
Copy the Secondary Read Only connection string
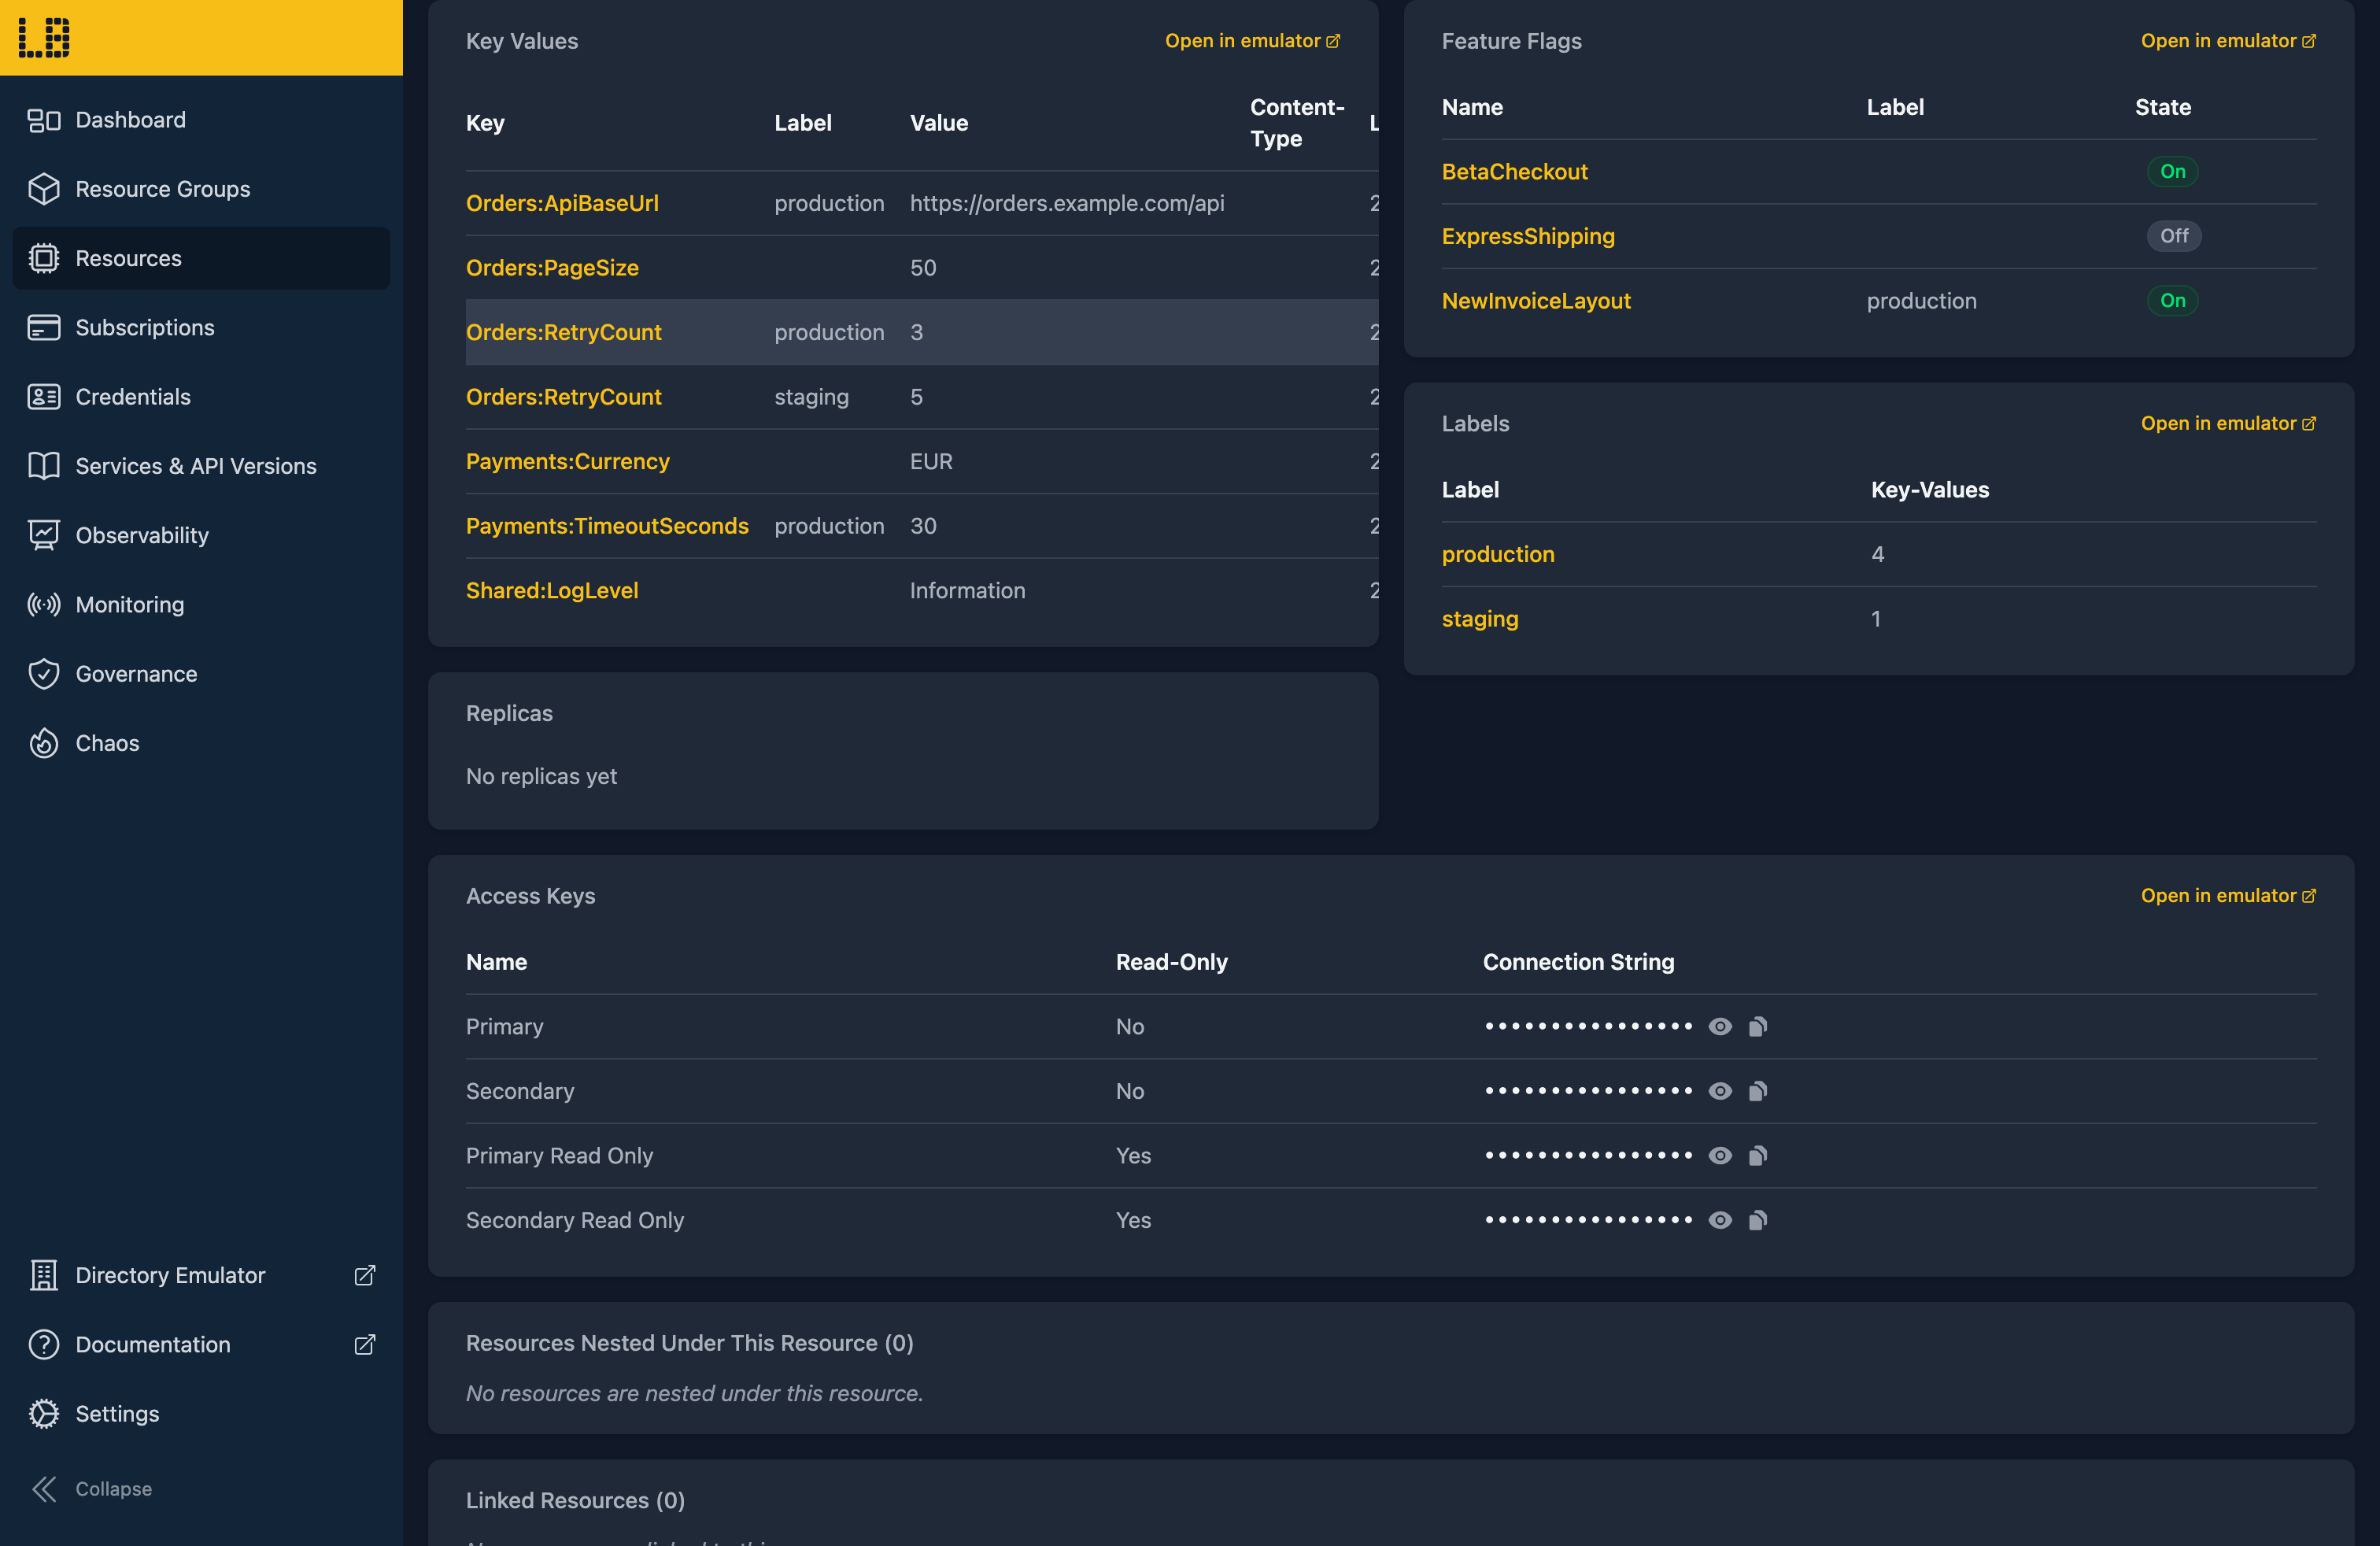[x=1758, y=1220]
